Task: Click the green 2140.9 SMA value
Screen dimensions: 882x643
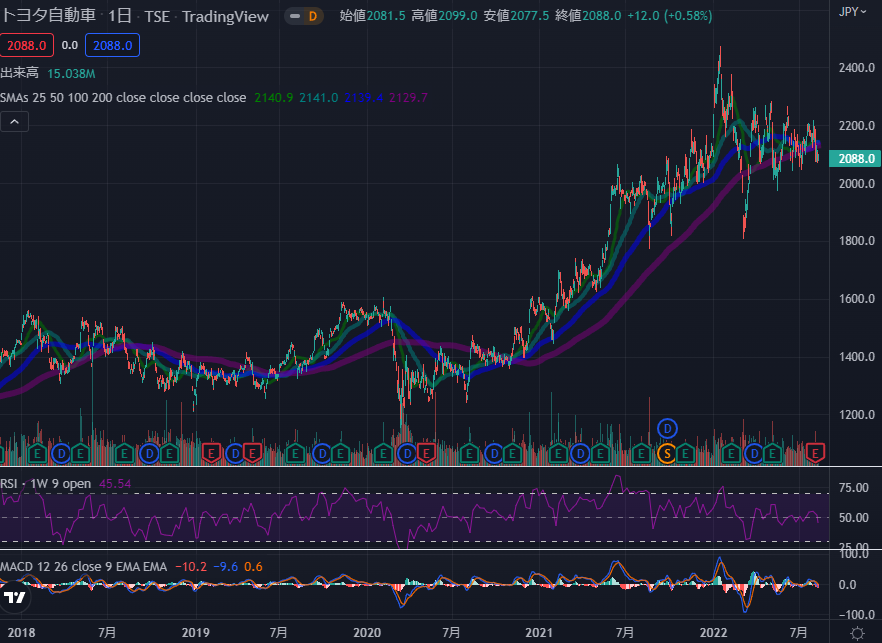Action: 274,98
